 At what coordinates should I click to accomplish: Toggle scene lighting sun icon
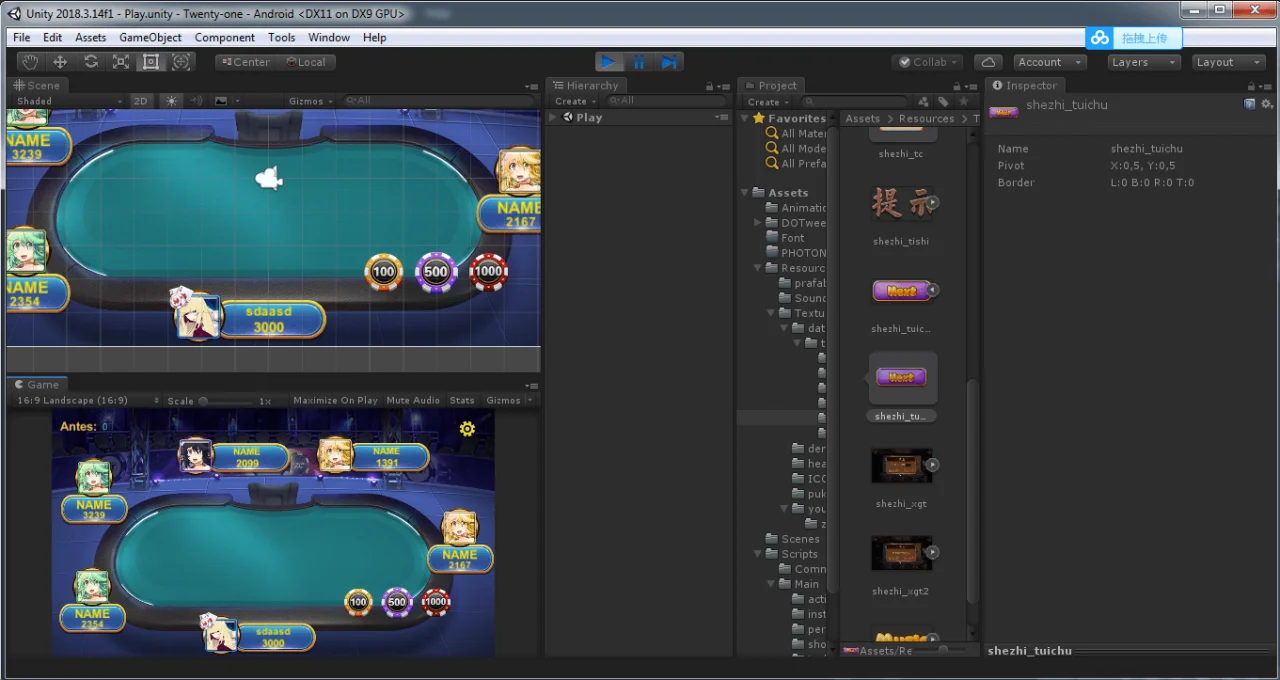[171, 101]
